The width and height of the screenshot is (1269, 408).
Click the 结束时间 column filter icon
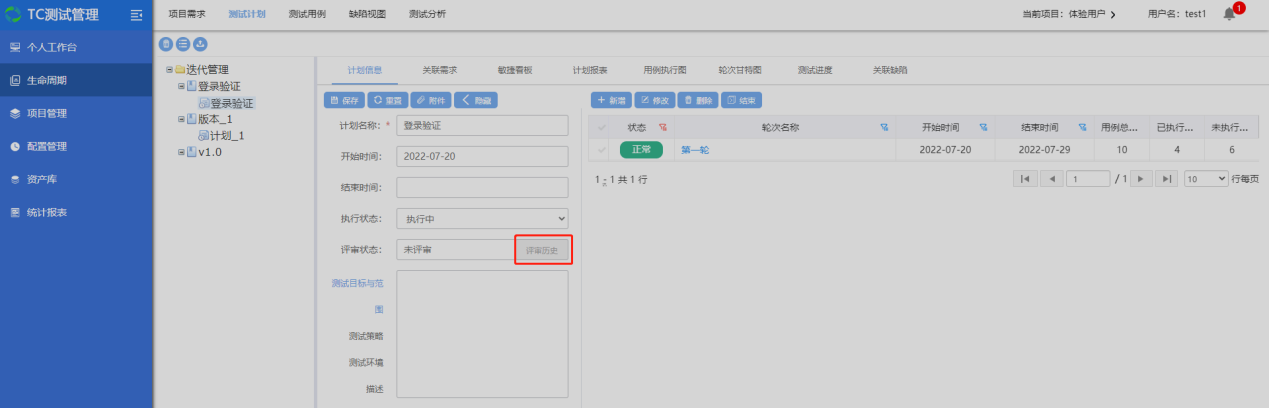coord(1084,128)
